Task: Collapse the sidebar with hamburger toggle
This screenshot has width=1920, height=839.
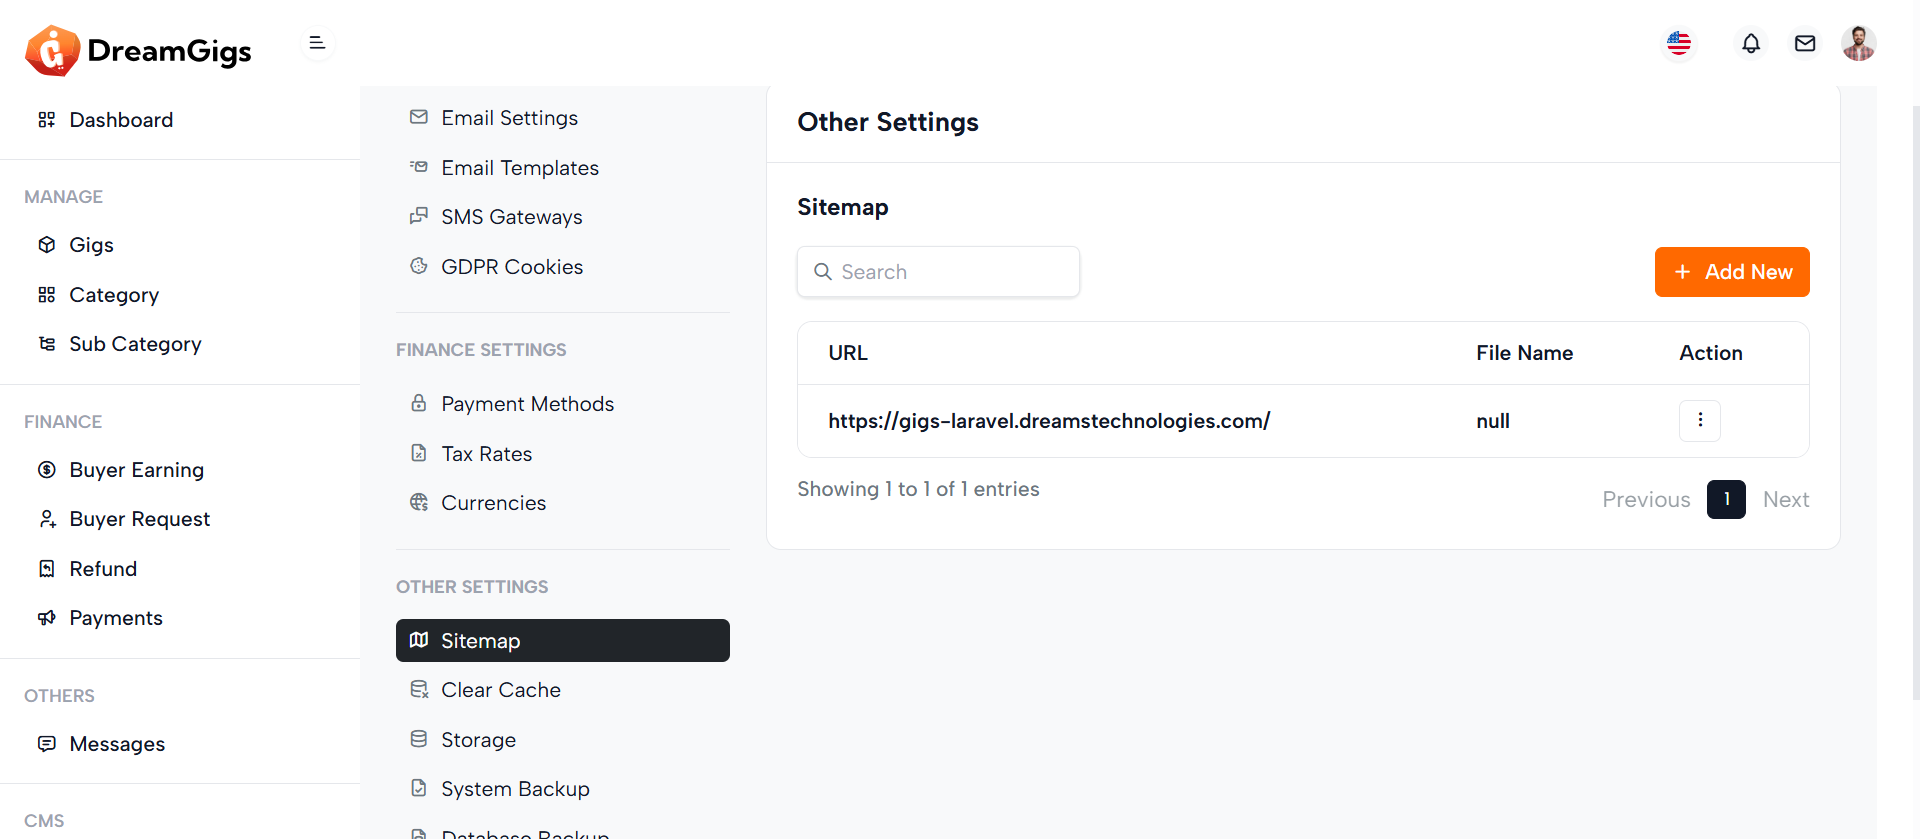Action: click(x=317, y=43)
